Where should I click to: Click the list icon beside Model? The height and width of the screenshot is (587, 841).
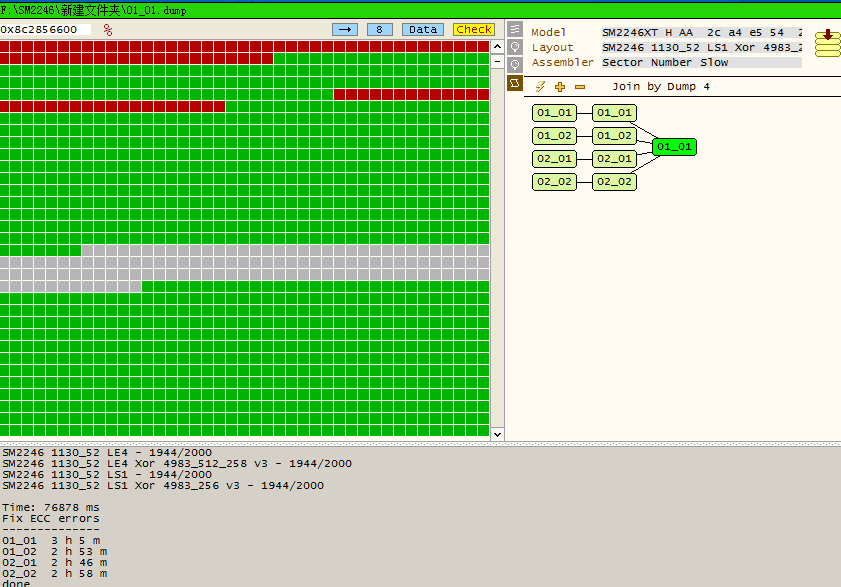point(515,30)
